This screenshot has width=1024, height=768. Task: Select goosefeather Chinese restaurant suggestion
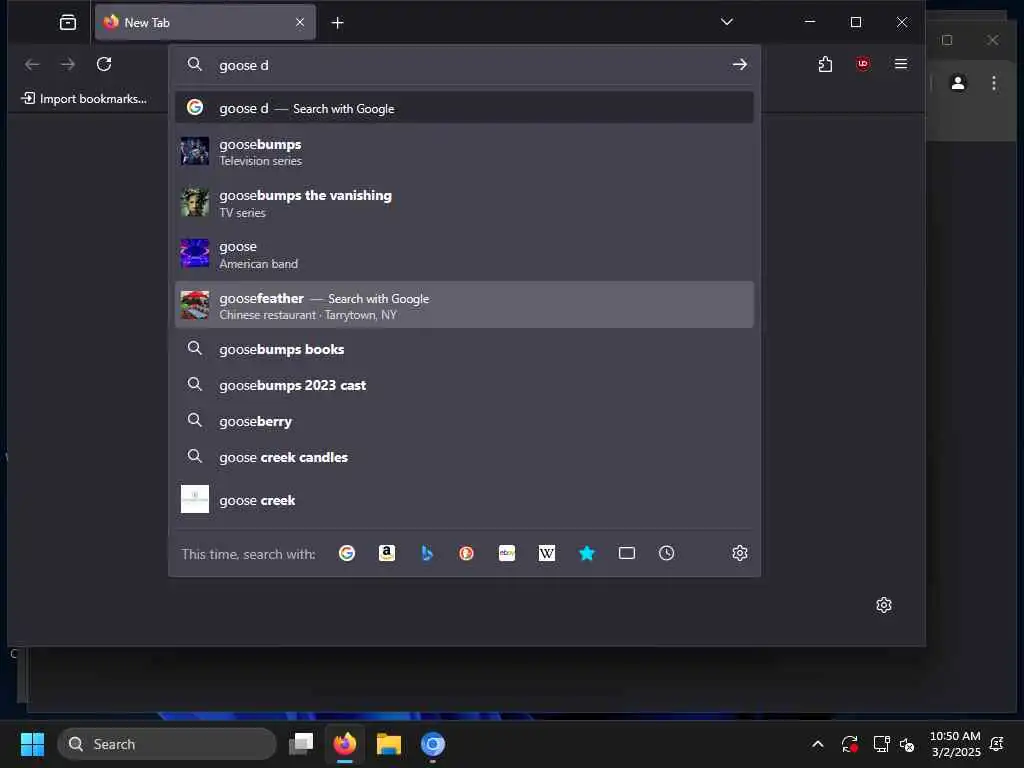coord(464,305)
